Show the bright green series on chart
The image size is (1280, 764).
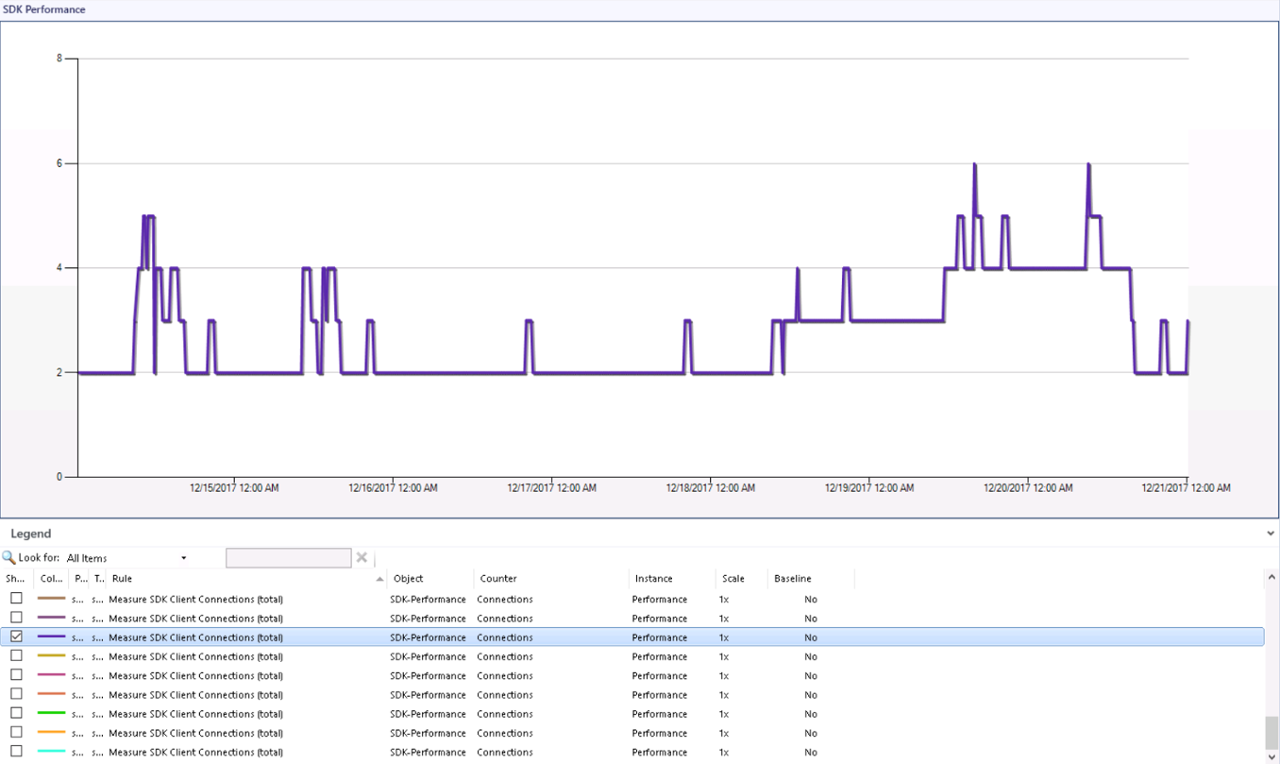[16, 714]
